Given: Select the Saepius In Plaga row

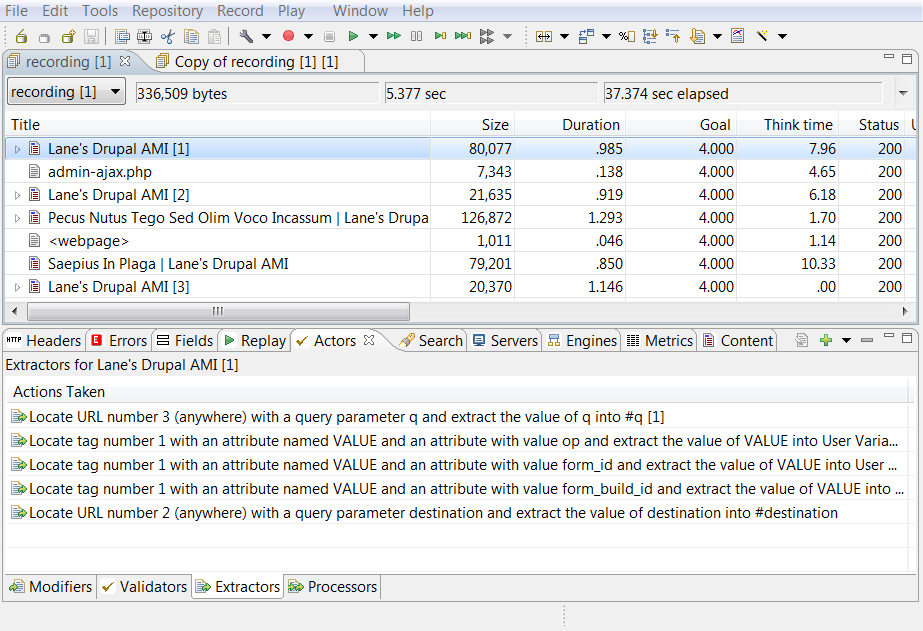Looking at the screenshot, I should pyautogui.click(x=459, y=264).
